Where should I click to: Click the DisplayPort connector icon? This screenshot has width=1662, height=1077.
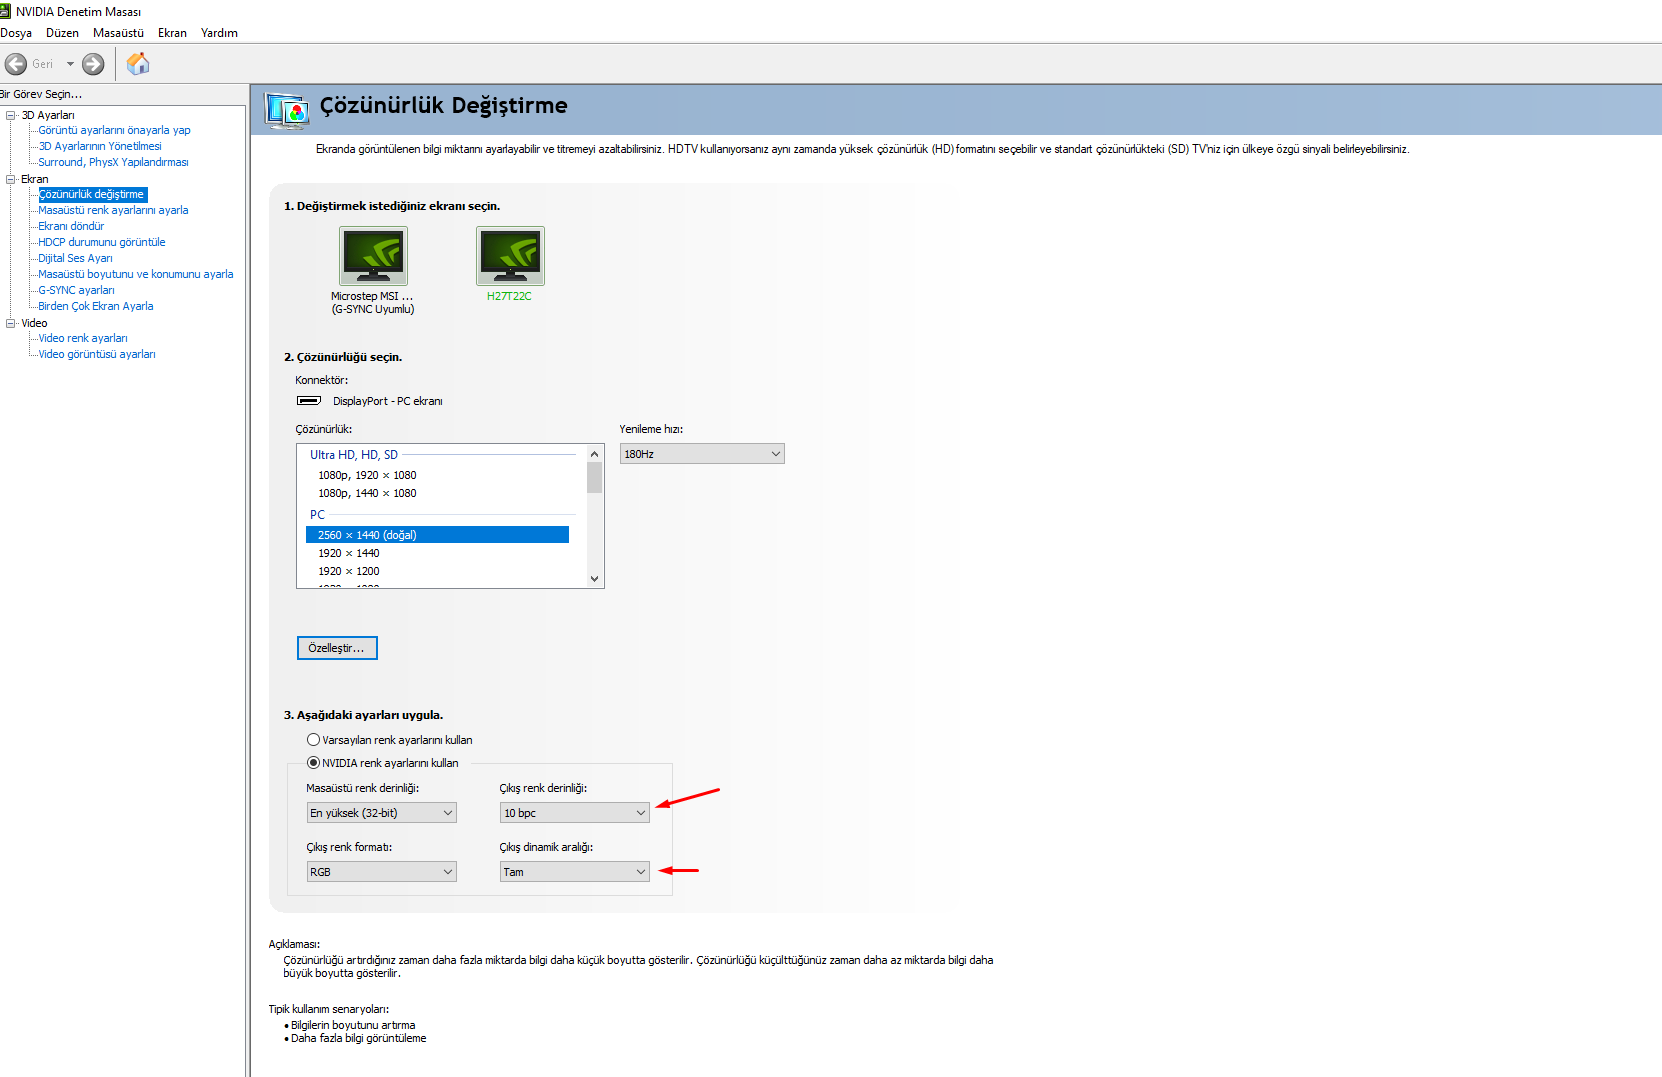tap(309, 401)
